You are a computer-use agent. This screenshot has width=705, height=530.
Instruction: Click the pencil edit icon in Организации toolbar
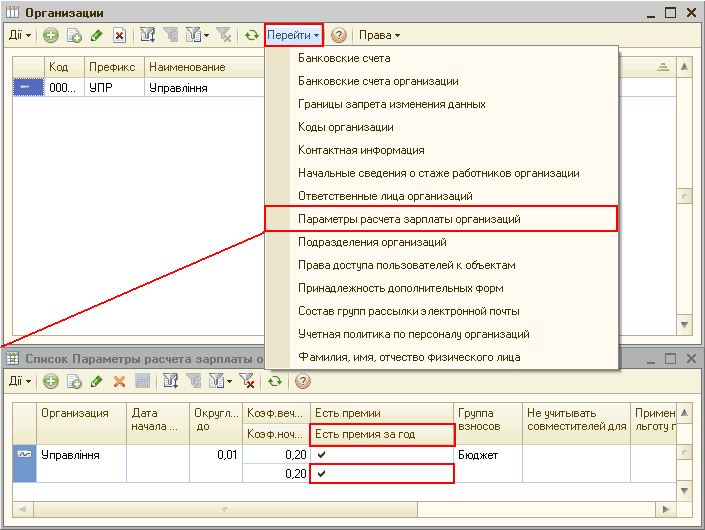[97, 36]
